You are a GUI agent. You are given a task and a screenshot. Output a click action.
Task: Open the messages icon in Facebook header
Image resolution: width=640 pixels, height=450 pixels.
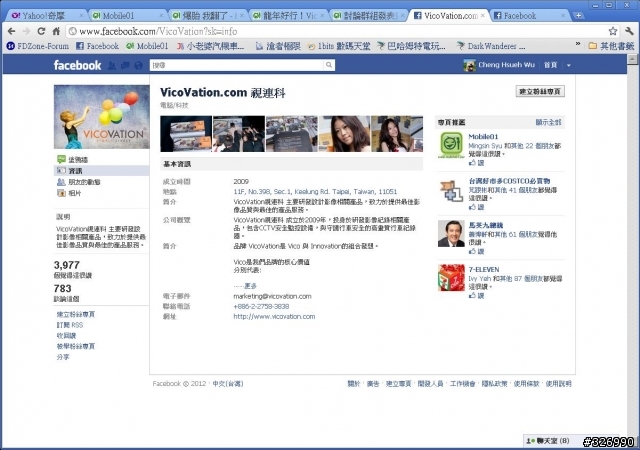point(125,65)
